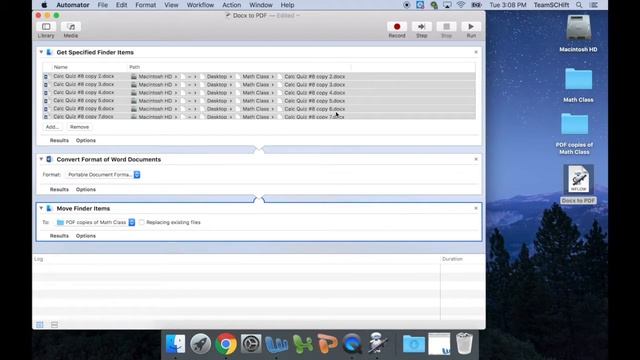
Task: Collapse Convert Format of Word Documents action
Action: pos(41,159)
